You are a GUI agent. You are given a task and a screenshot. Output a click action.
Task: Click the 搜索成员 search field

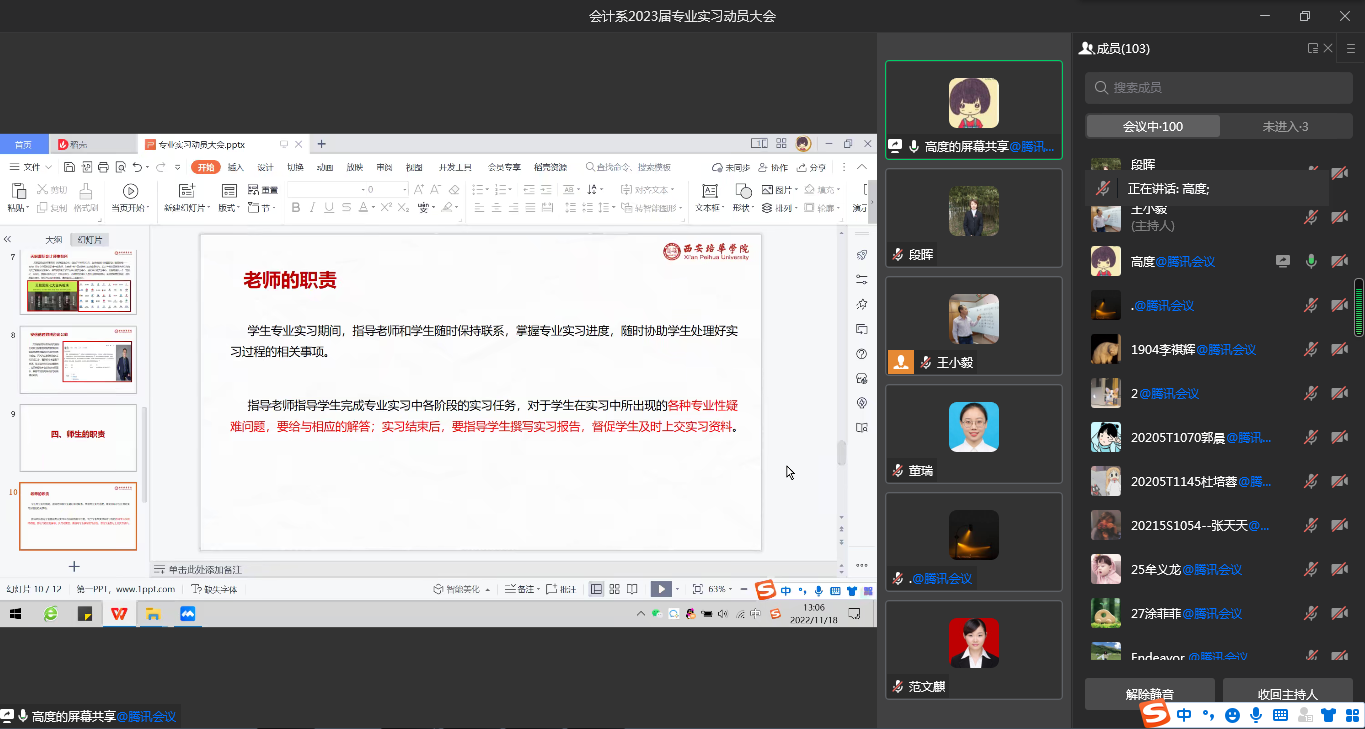(1218, 88)
